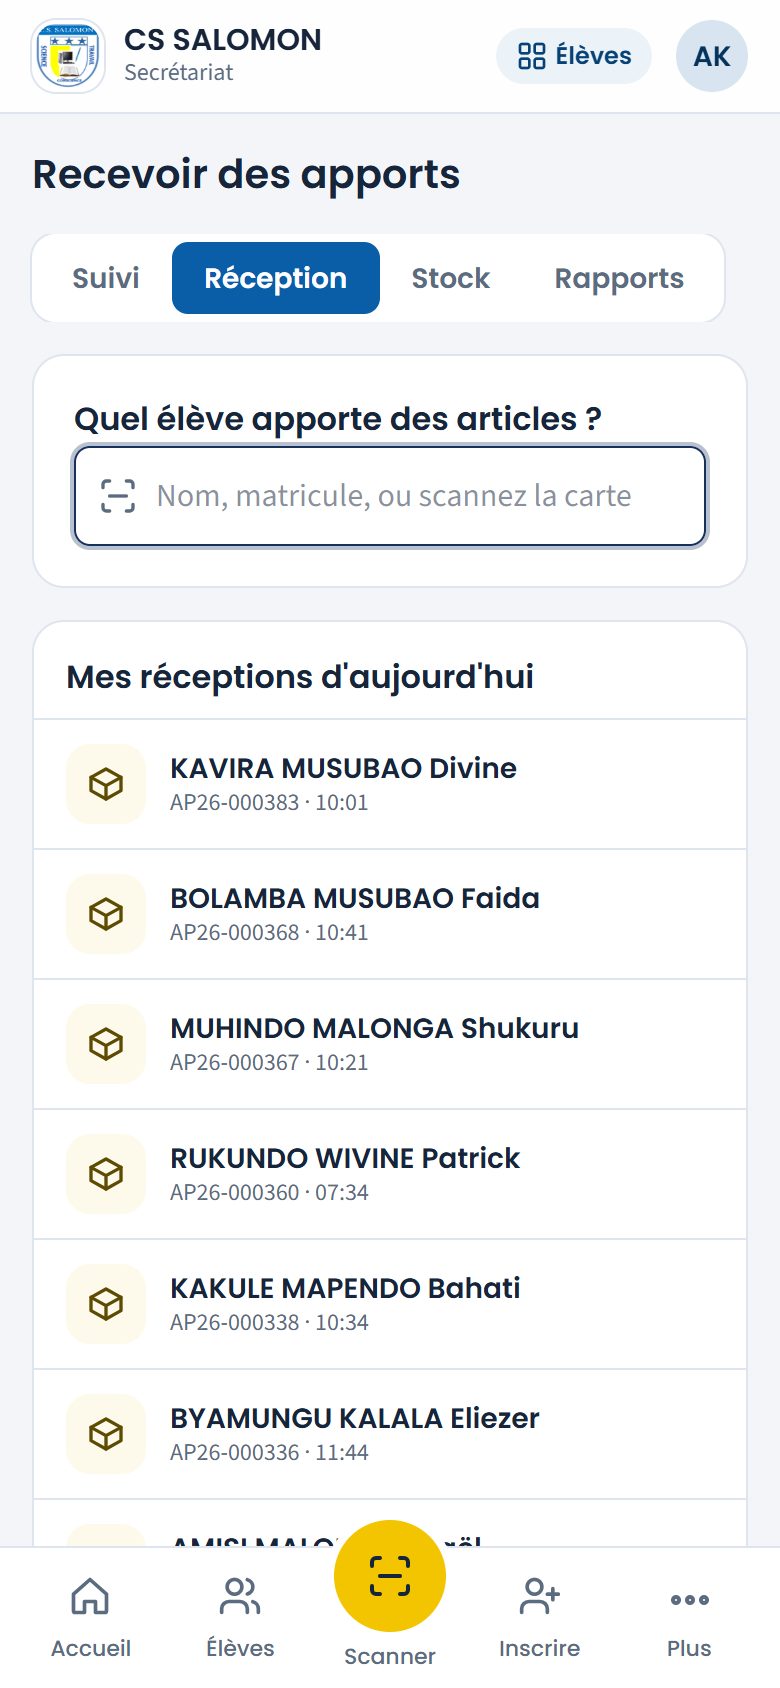Viewport: 780px width, 1688px height.
Task: Switch to the Stock tab
Action: [451, 278]
